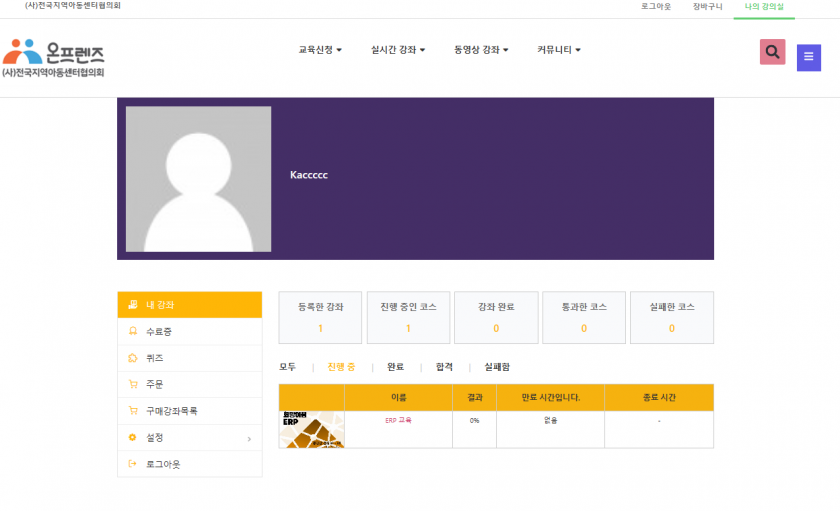This screenshot has width=840, height=511.
Task: Click the 강좌 완료 stat card
Action: (496, 318)
